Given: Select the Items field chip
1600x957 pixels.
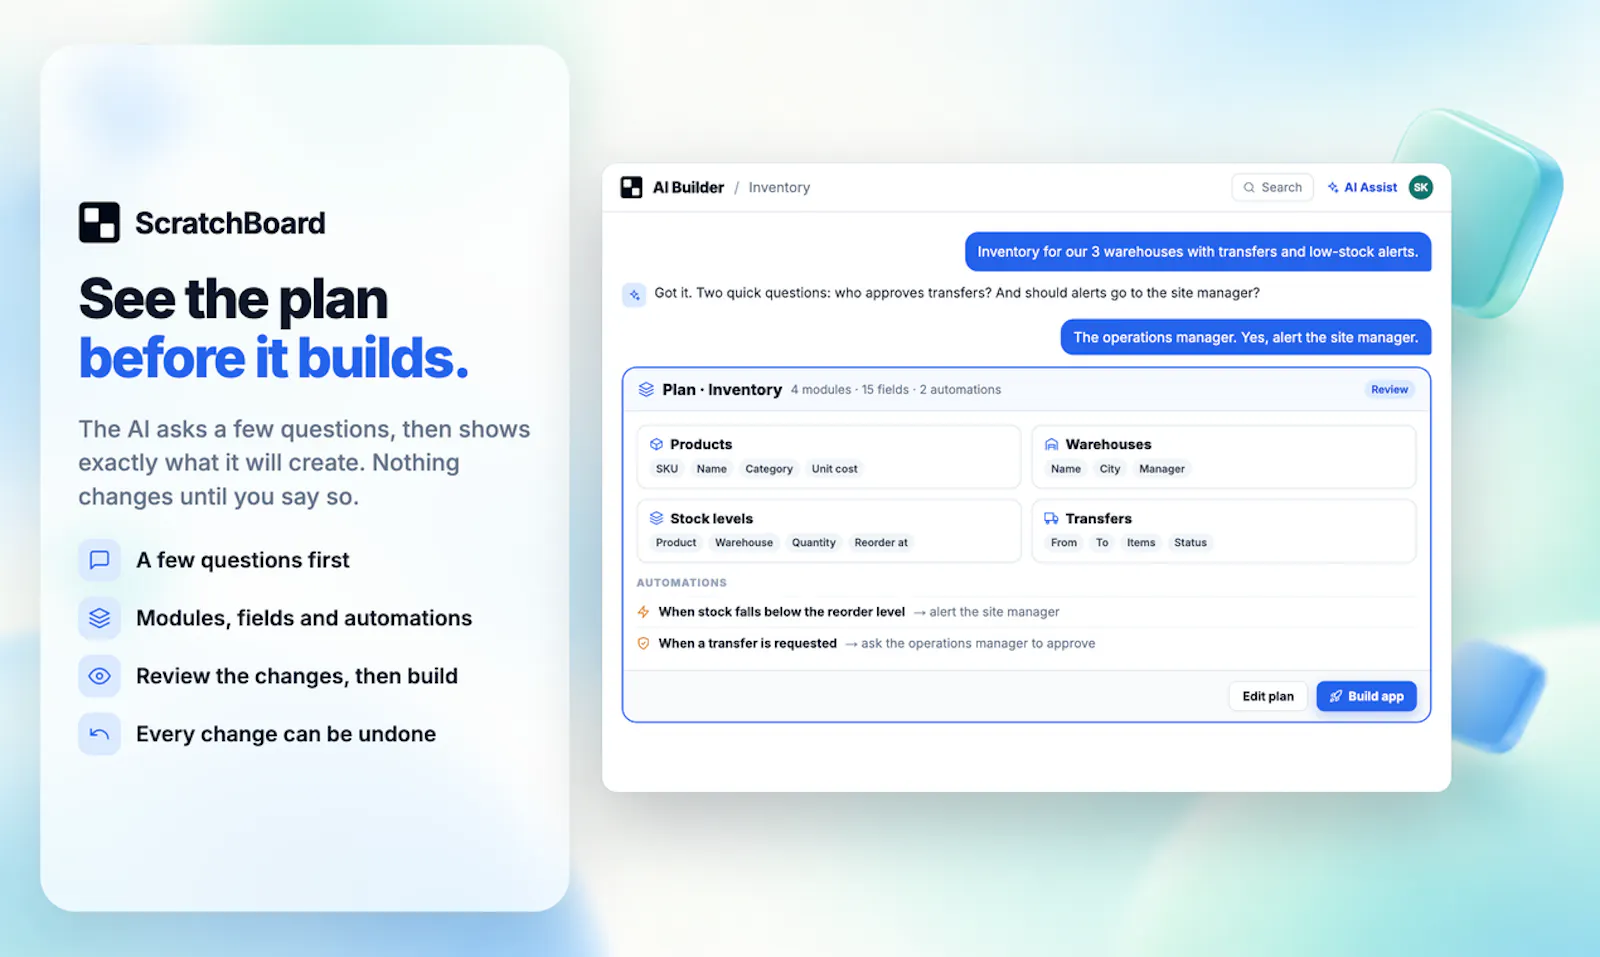Looking at the screenshot, I should [x=1141, y=543].
